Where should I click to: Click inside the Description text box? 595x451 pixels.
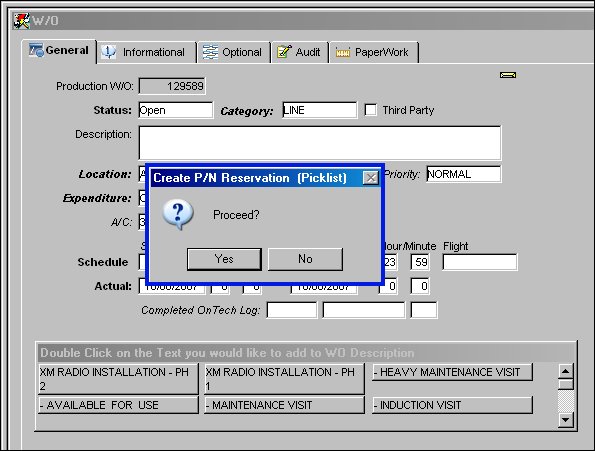click(x=320, y=143)
